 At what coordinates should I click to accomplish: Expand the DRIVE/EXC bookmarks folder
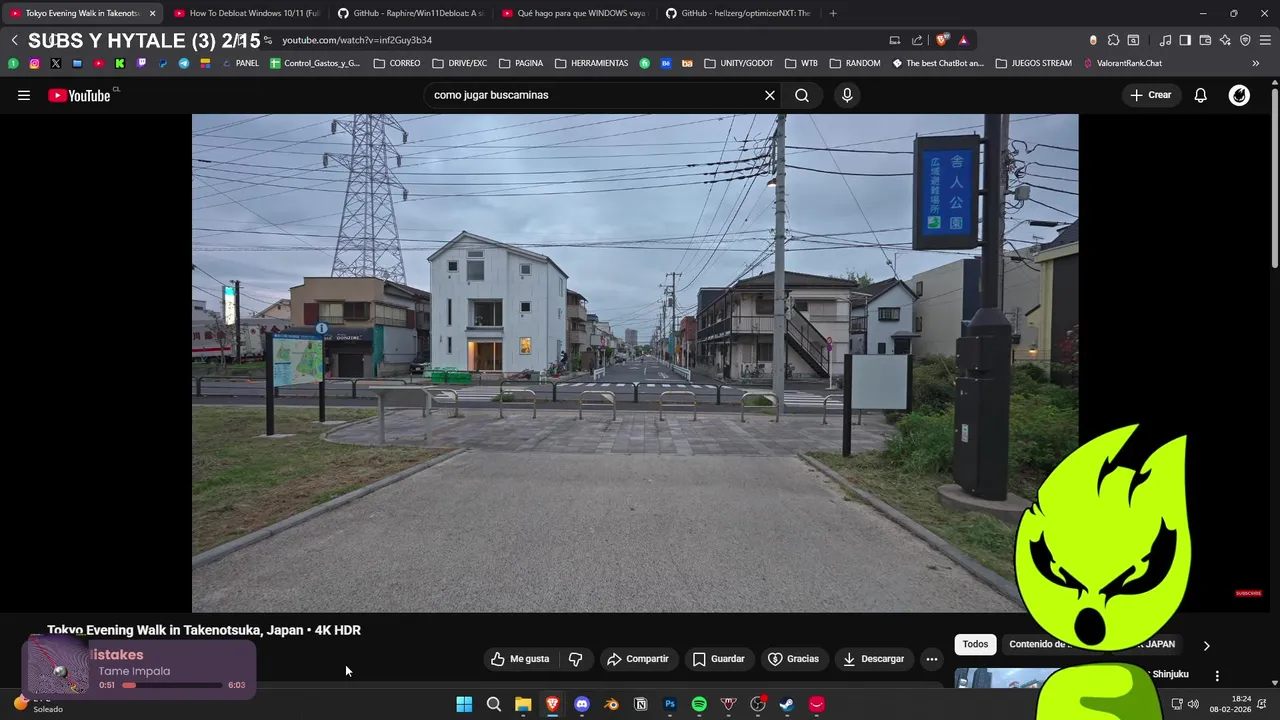click(x=460, y=63)
